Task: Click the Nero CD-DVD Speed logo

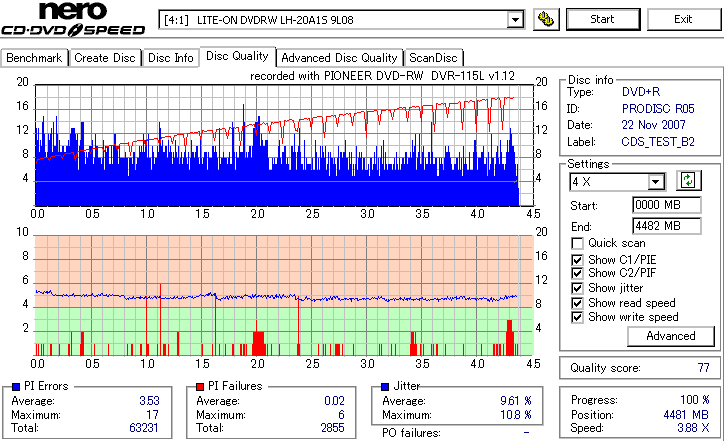Action: point(73,19)
